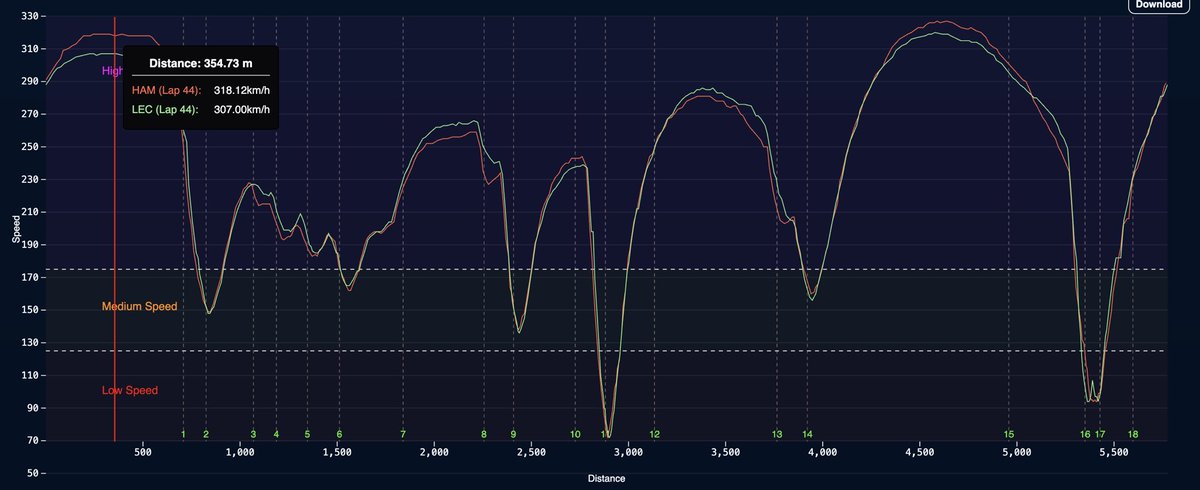1200x490 pixels.
Task: Click the 2,000 distance tick label
Action: [x=434, y=453]
